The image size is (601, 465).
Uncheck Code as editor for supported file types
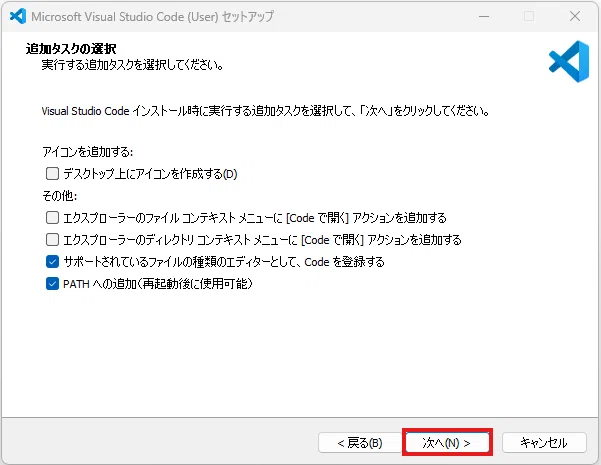click(52, 262)
